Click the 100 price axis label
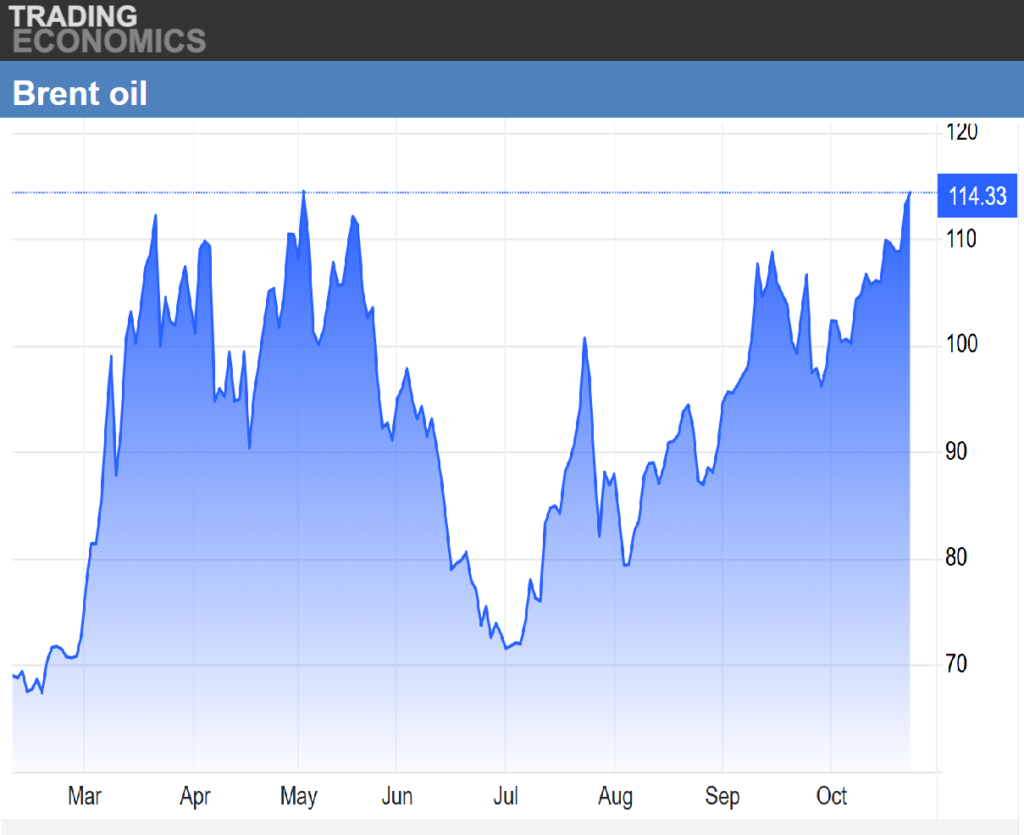The width and height of the screenshot is (1024, 835). (x=962, y=344)
